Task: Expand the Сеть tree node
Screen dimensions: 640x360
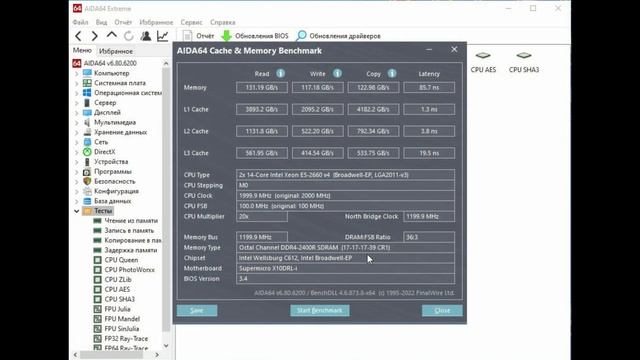Action: click(77, 142)
